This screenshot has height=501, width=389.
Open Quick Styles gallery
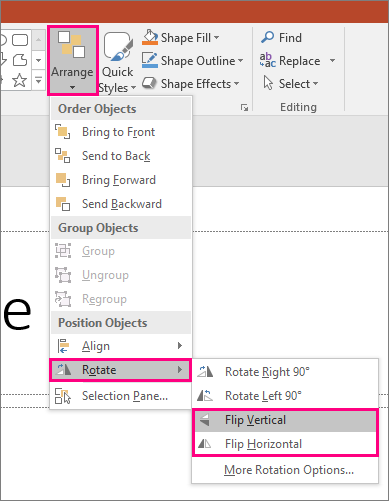117,62
